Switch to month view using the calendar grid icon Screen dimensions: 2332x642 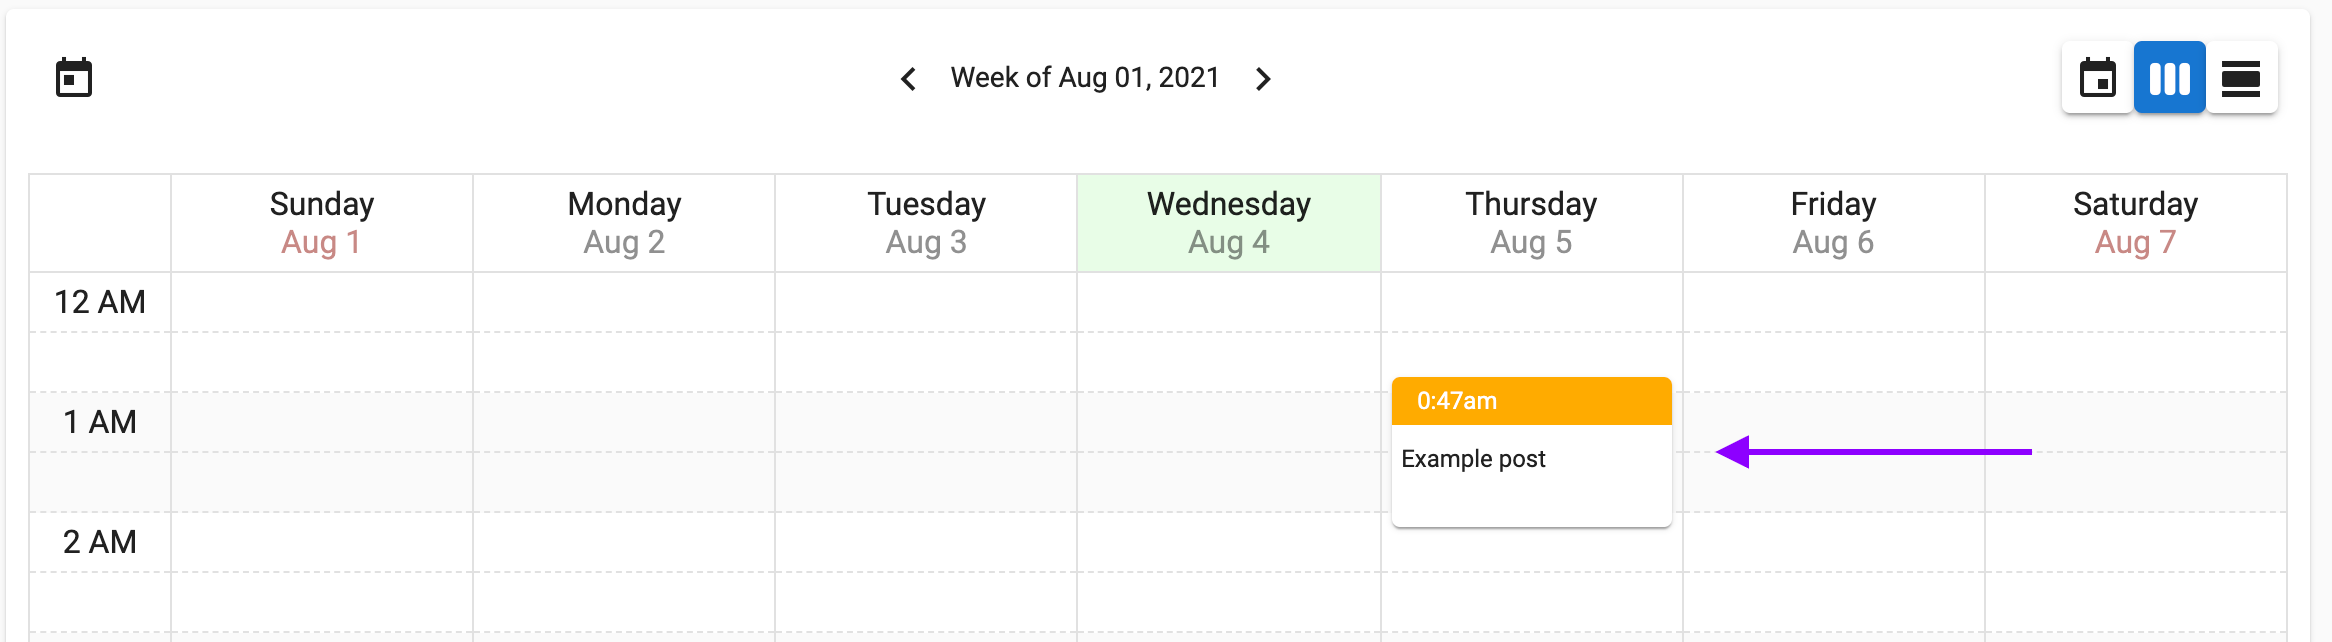pos(2097,77)
